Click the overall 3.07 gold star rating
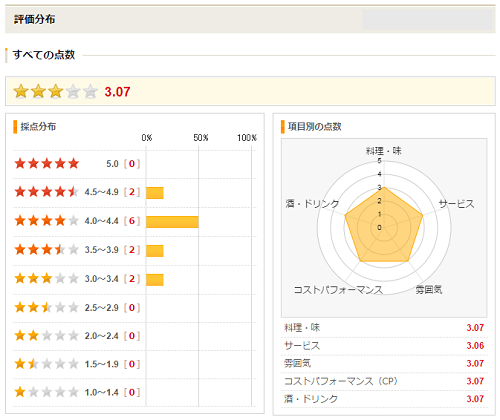The image size is (500, 420). coord(56,91)
